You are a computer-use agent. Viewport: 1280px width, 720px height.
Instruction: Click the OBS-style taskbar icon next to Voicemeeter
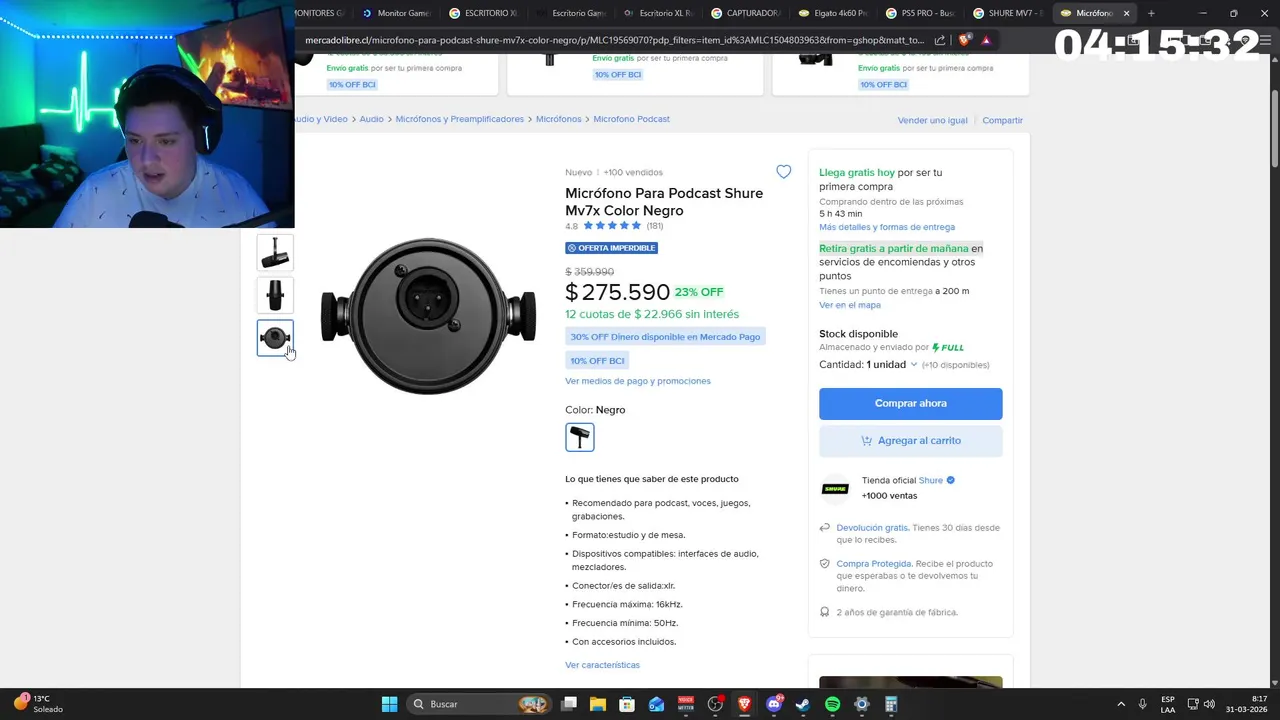(715, 704)
